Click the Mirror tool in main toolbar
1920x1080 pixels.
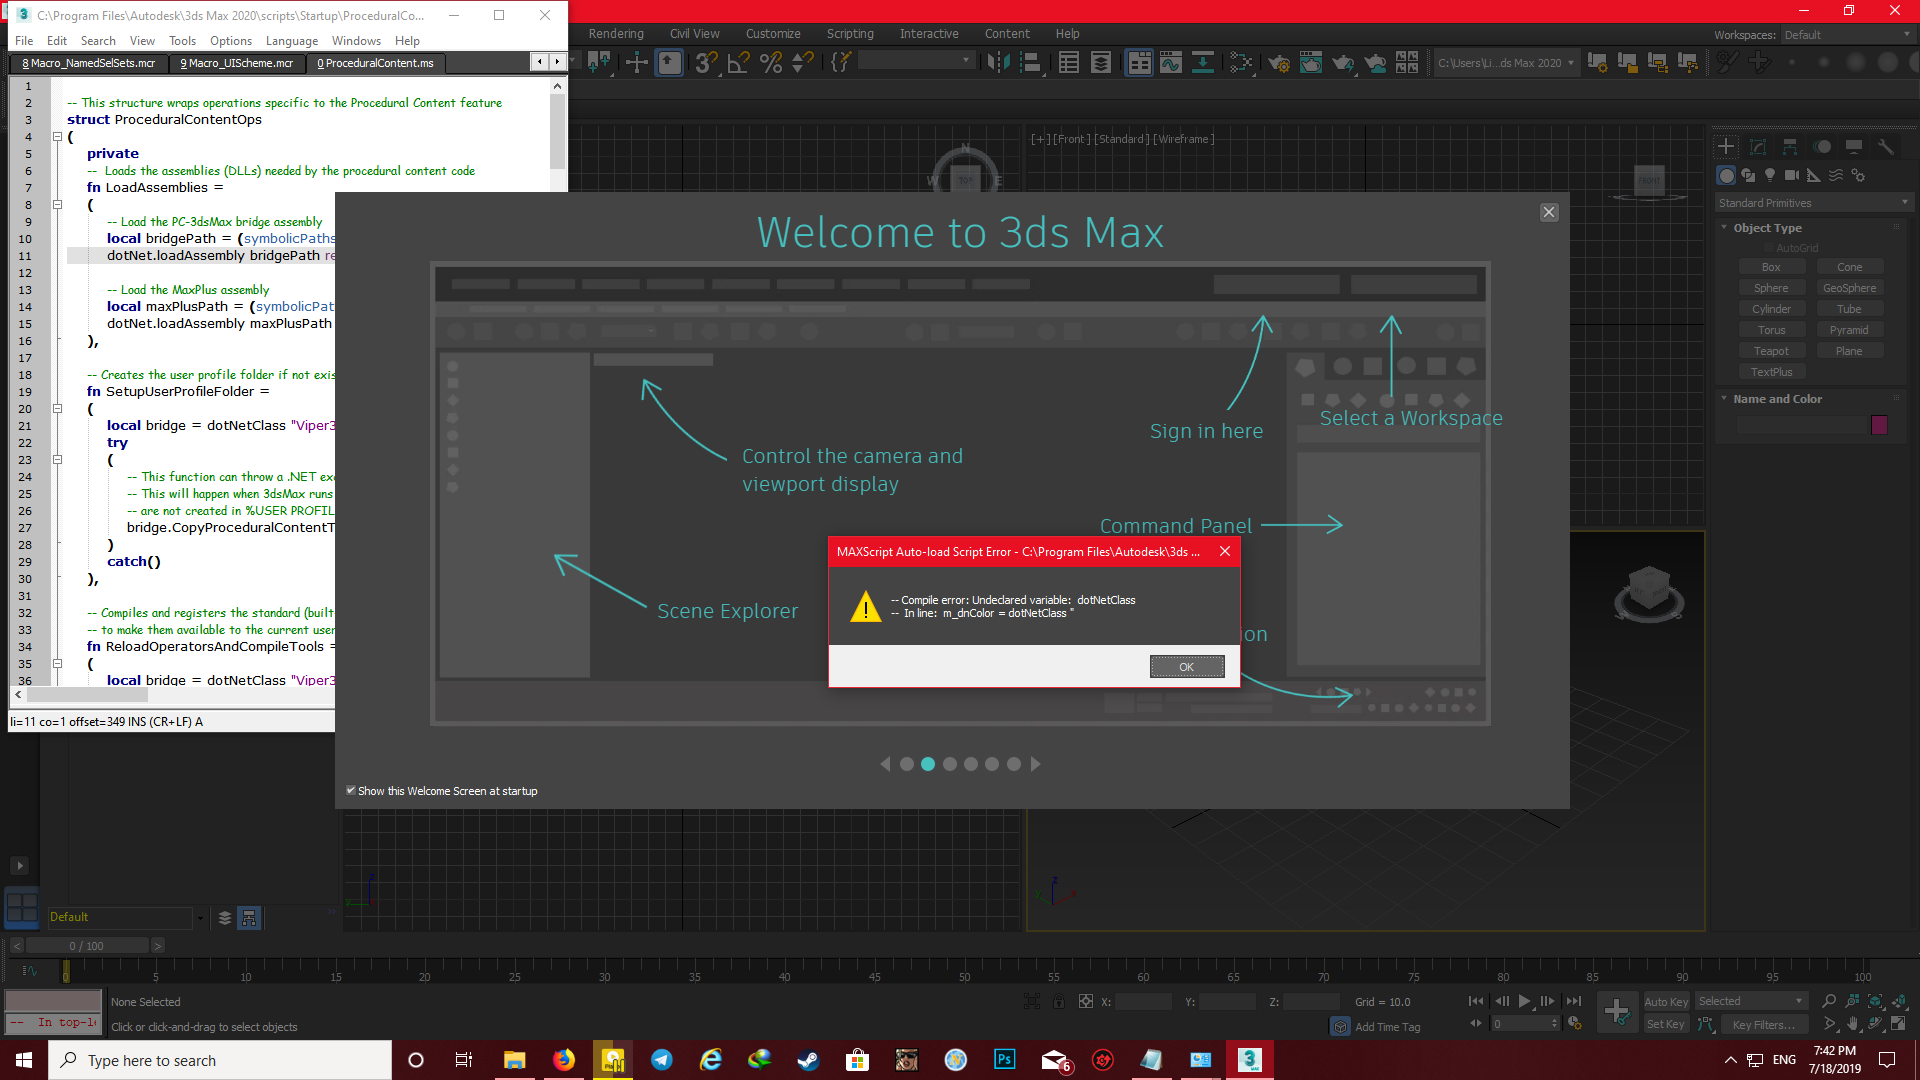(x=998, y=63)
